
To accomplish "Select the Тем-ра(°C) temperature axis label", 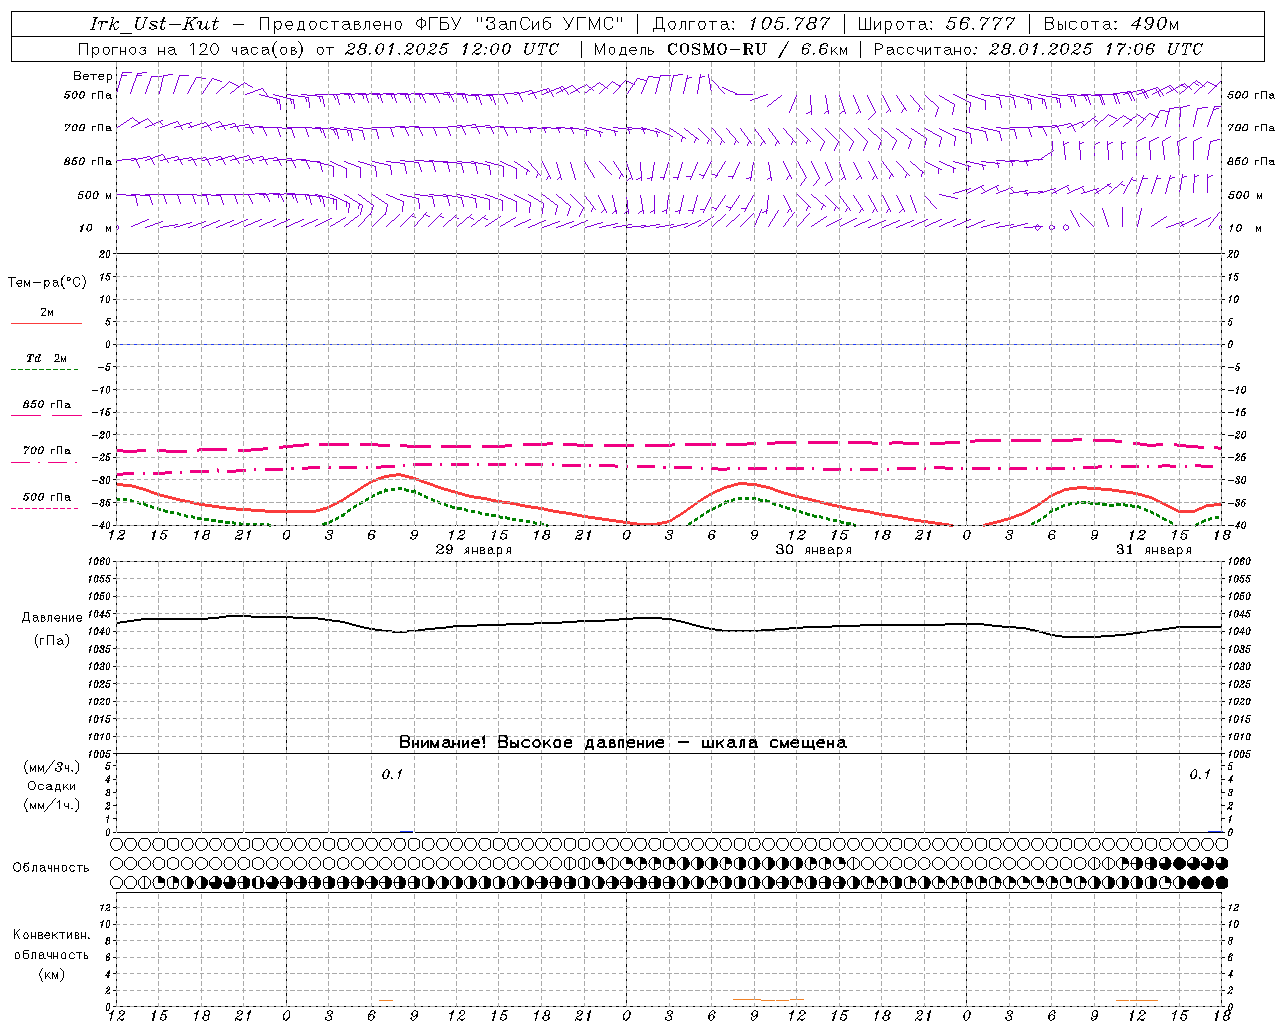I will click(47, 282).
